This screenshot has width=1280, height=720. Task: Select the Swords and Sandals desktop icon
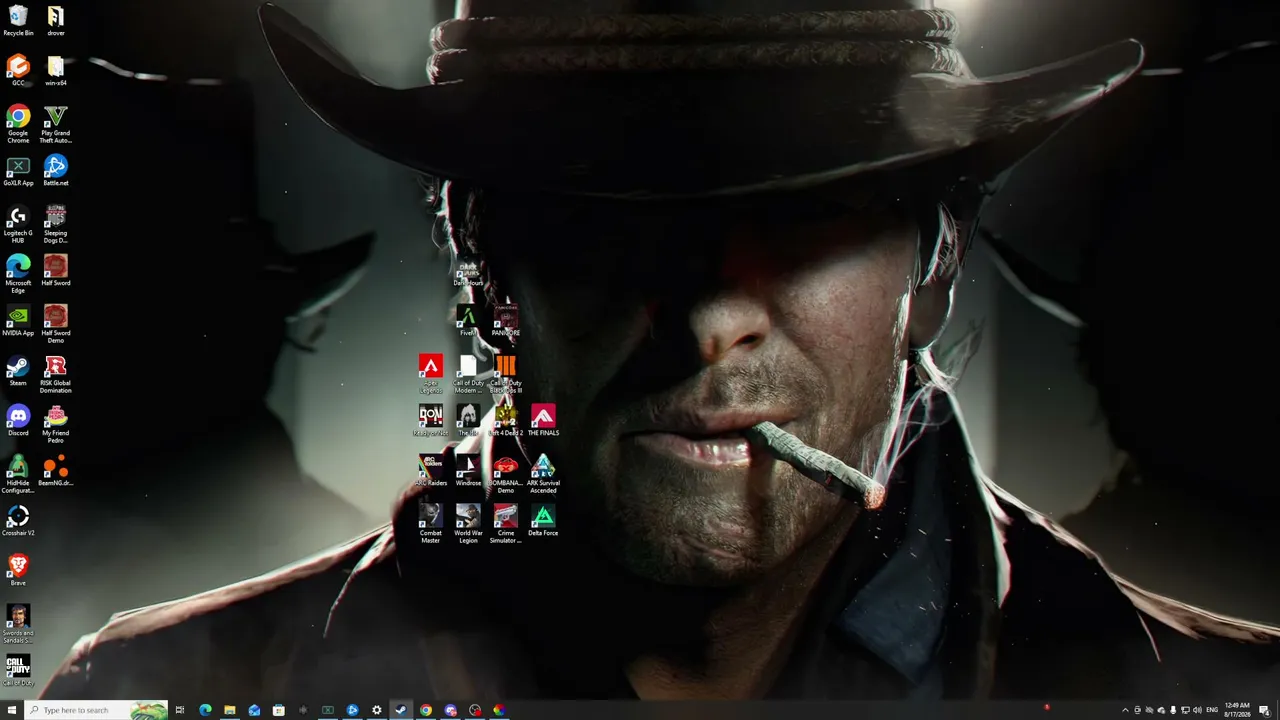pos(18,623)
